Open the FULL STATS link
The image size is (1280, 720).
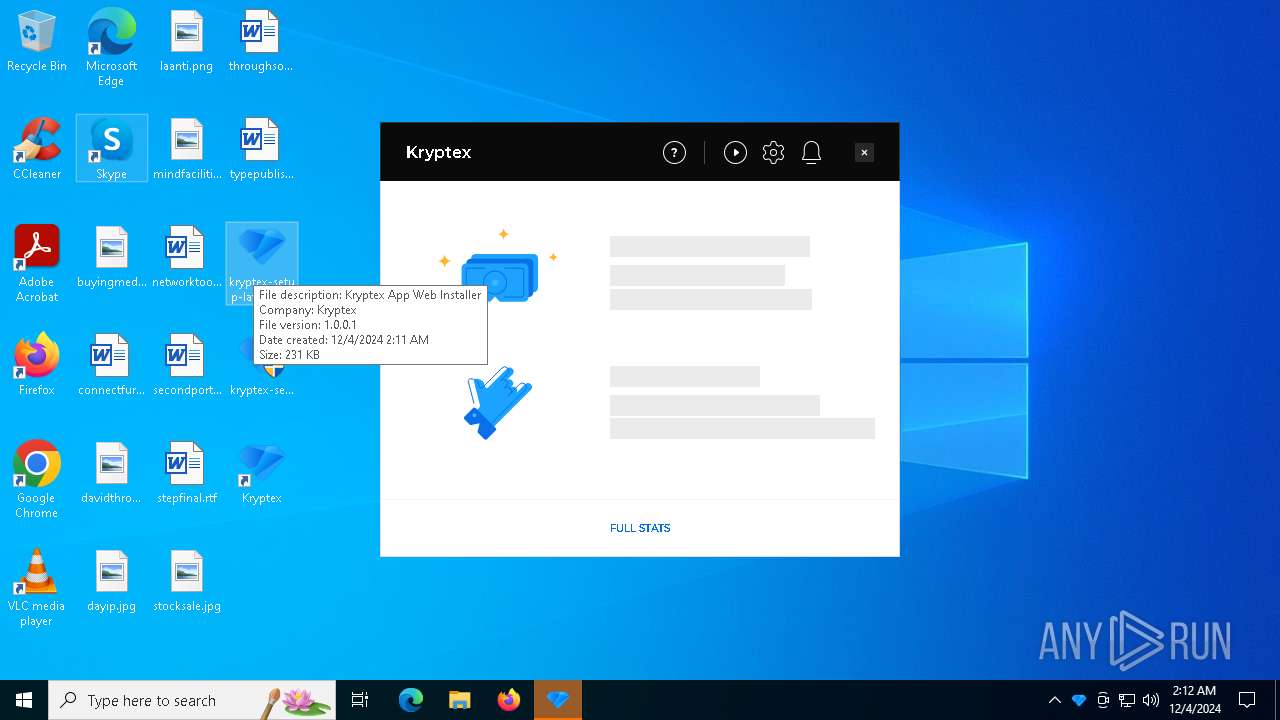(x=640, y=528)
